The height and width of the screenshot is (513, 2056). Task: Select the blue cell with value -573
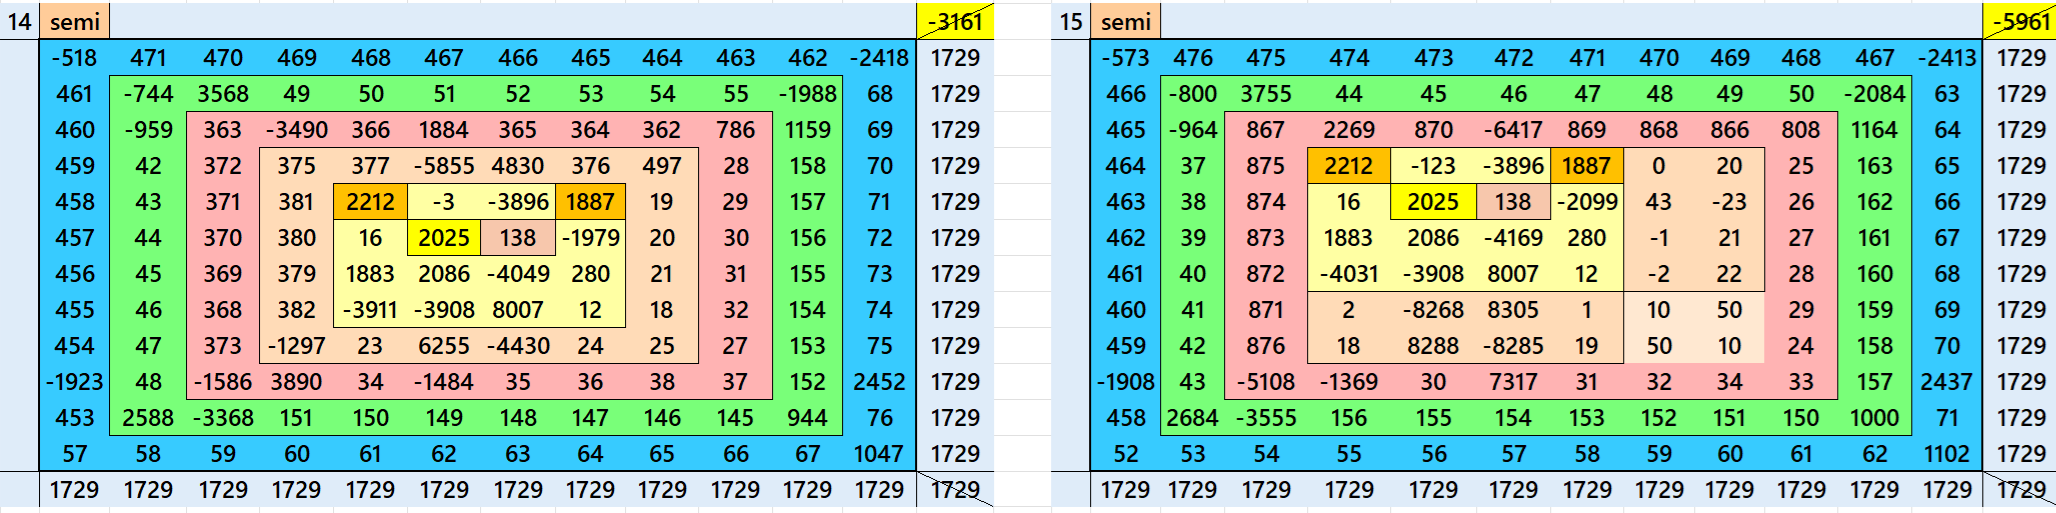(x=1125, y=58)
